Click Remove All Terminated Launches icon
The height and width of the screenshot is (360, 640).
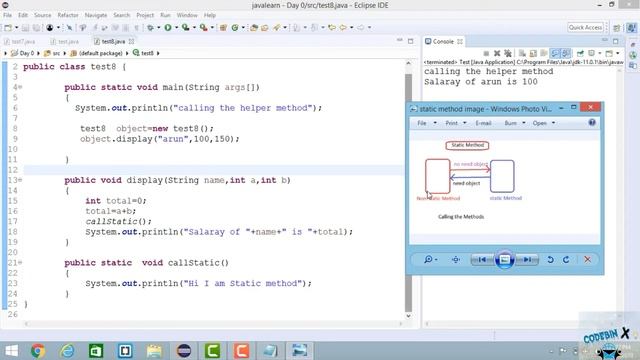point(508,53)
